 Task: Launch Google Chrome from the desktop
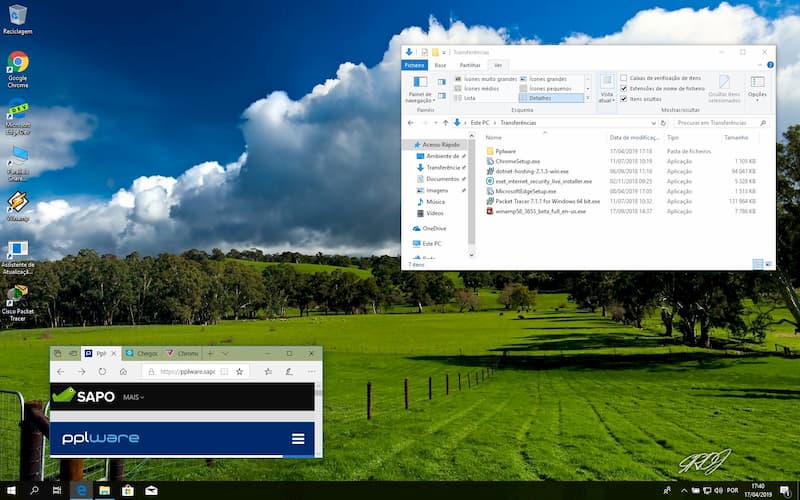click(18, 69)
